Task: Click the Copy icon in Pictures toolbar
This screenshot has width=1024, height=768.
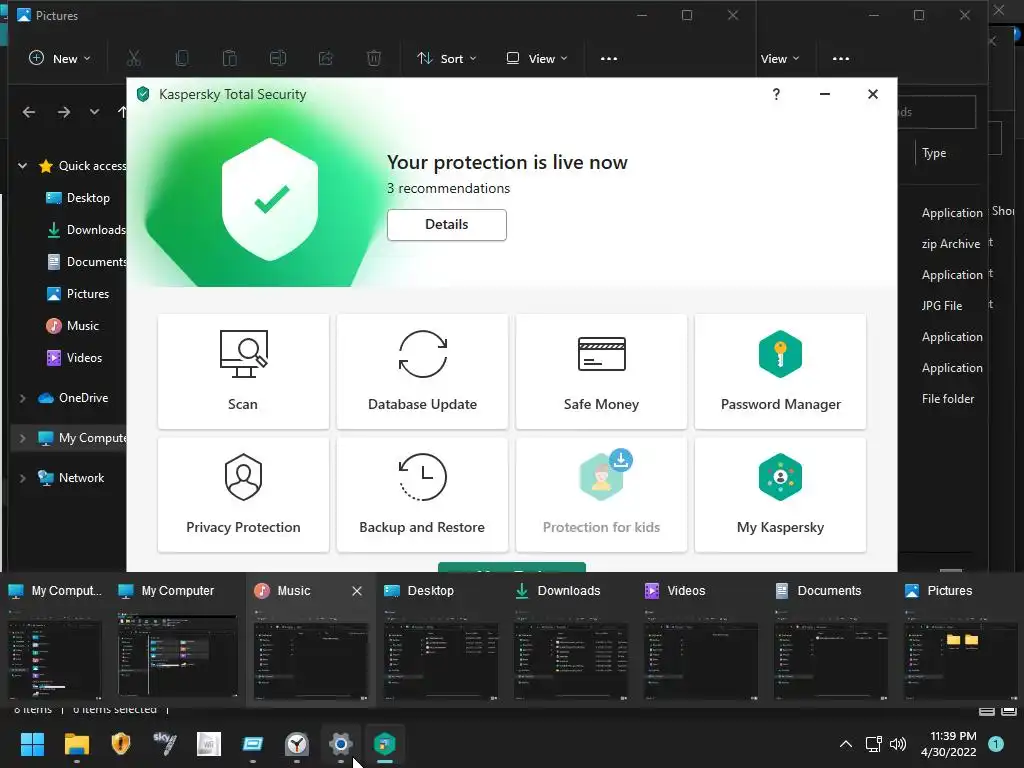Action: (182, 58)
